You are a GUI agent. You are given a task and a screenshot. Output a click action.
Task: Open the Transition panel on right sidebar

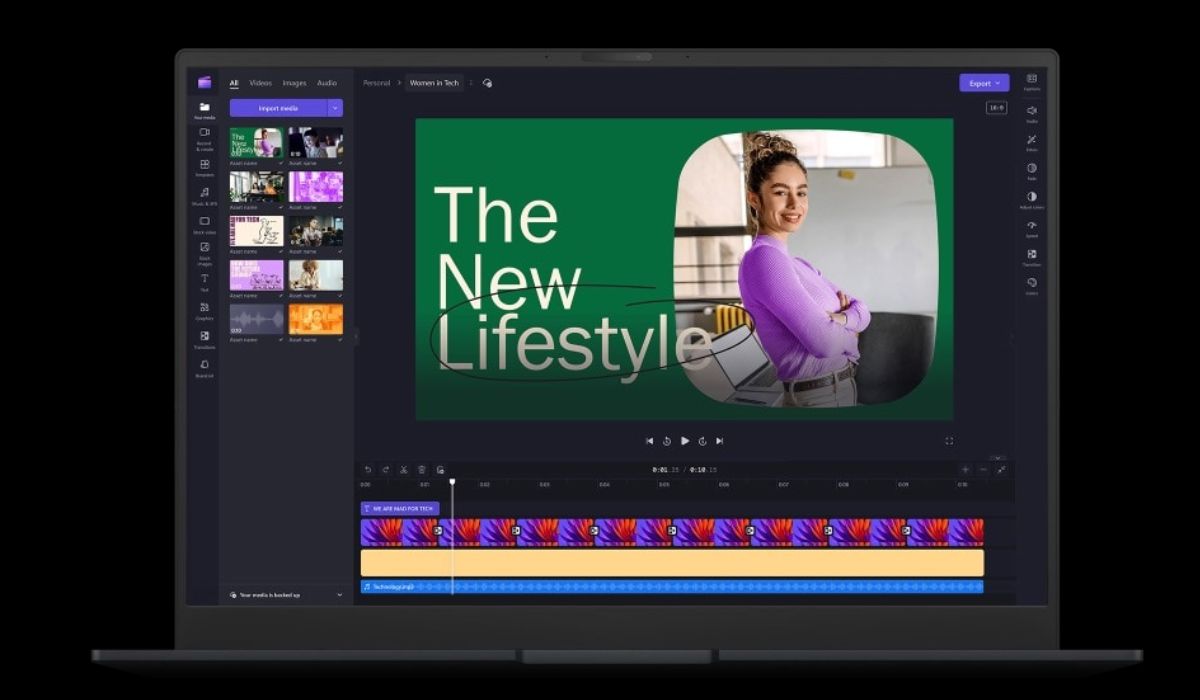pyautogui.click(x=1031, y=257)
